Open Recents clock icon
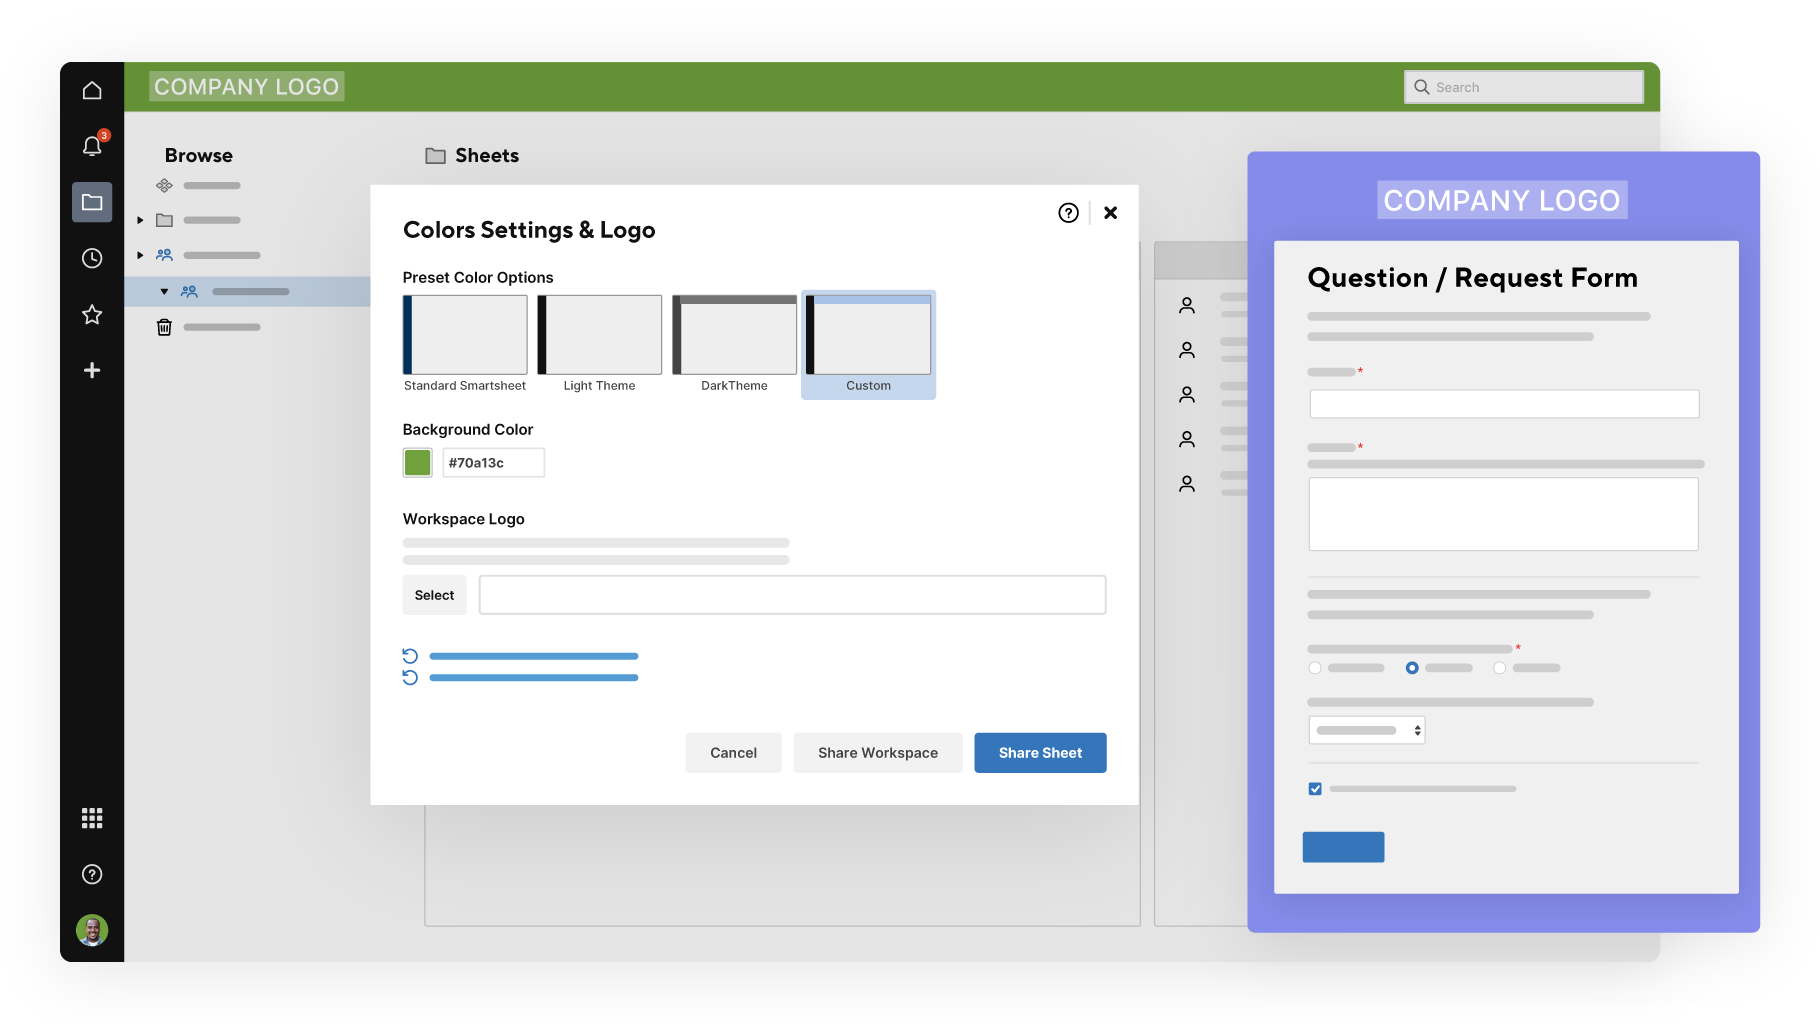 tap(92, 258)
